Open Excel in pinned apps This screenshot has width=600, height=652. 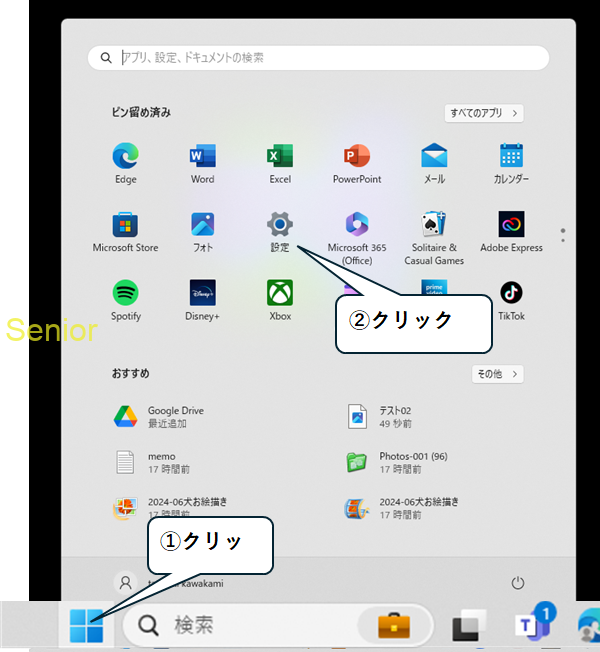280,156
